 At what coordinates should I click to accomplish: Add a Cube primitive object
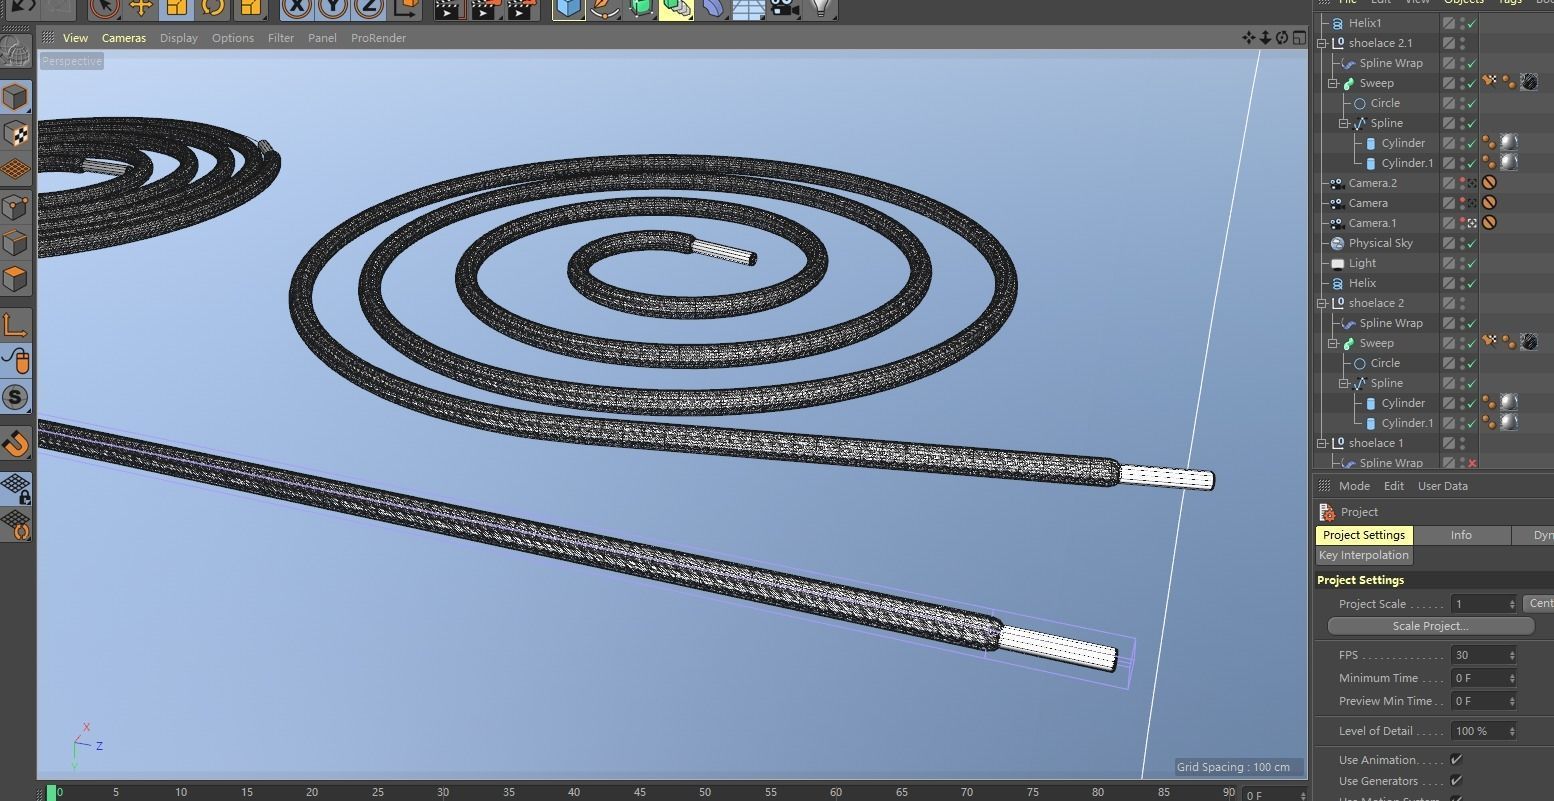(568, 8)
